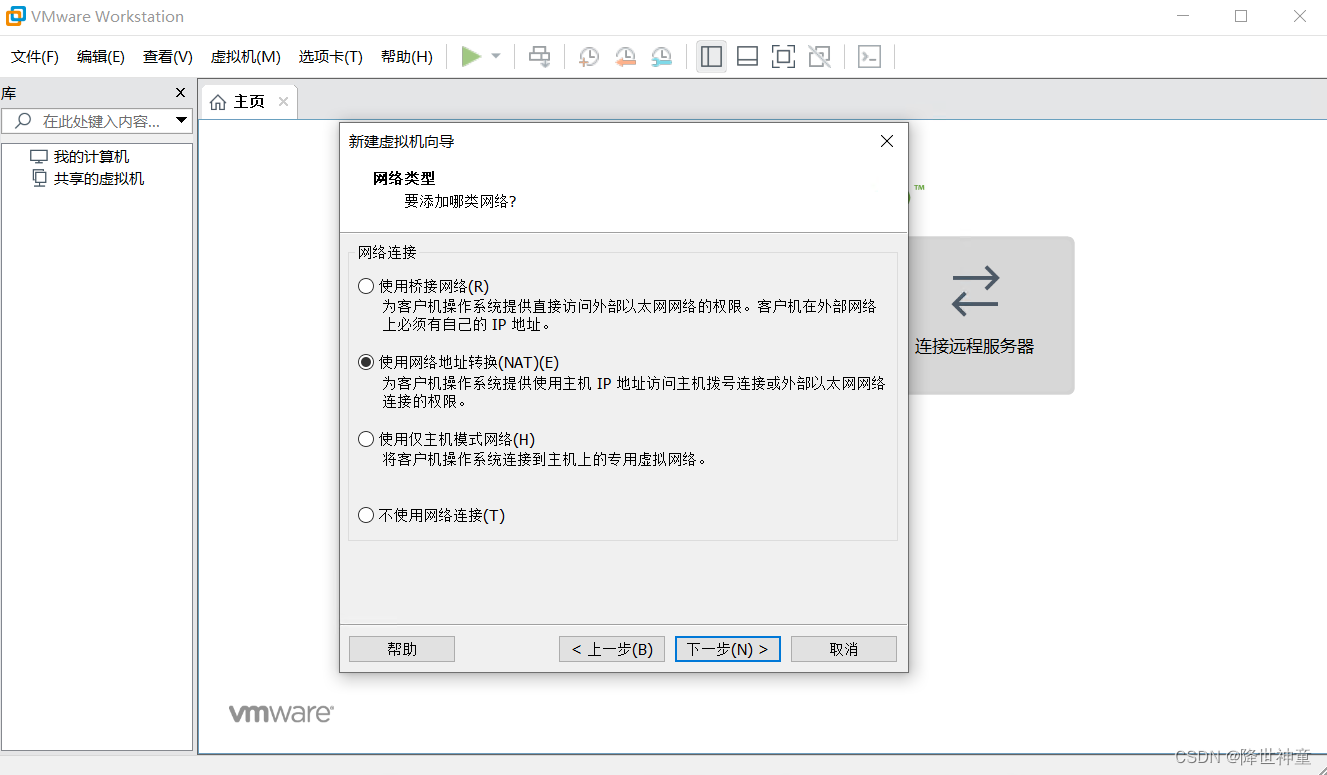Click the < 上一步(B) button
This screenshot has width=1327, height=775.
click(x=612, y=649)
